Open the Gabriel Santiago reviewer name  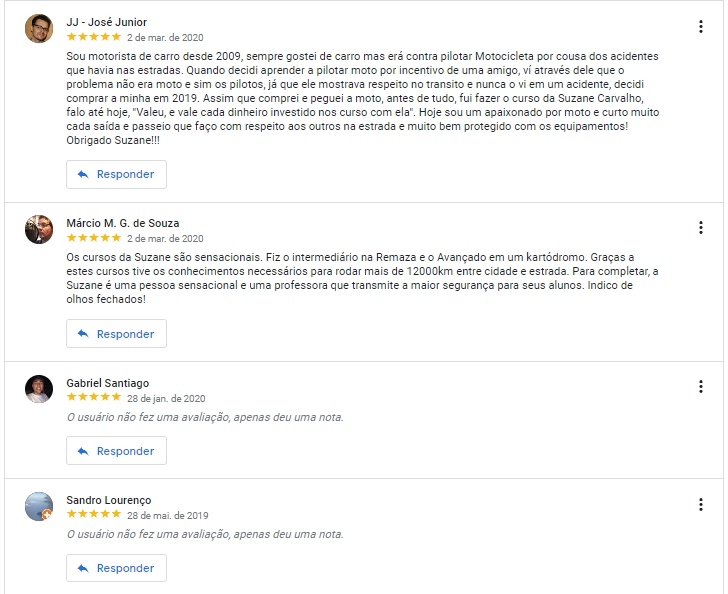[108, 383]
